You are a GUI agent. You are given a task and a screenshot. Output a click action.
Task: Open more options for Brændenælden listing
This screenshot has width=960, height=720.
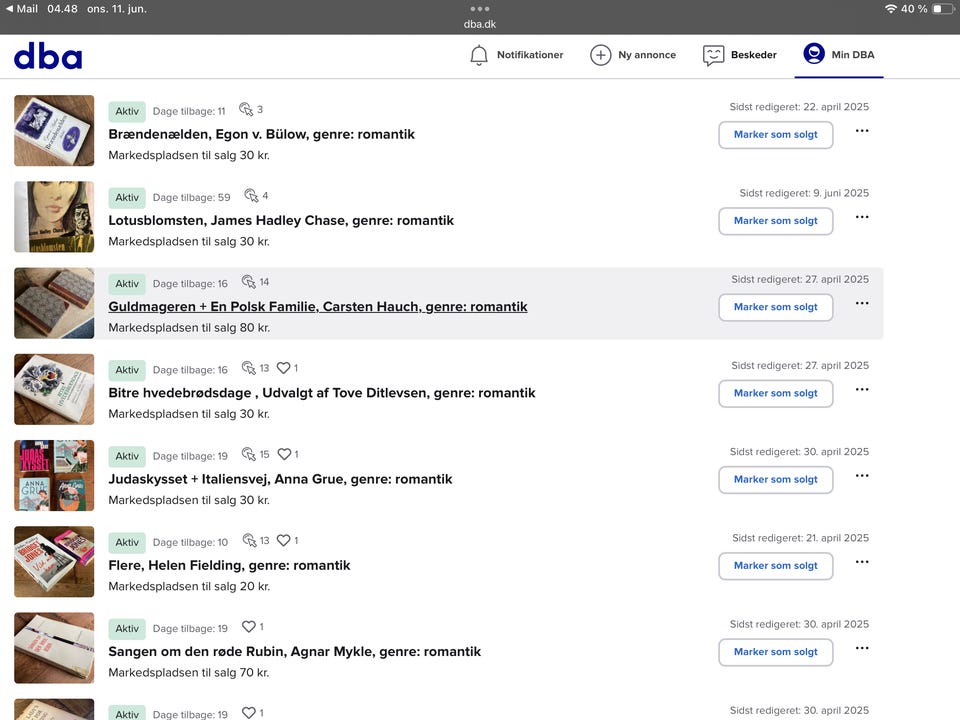862,130
